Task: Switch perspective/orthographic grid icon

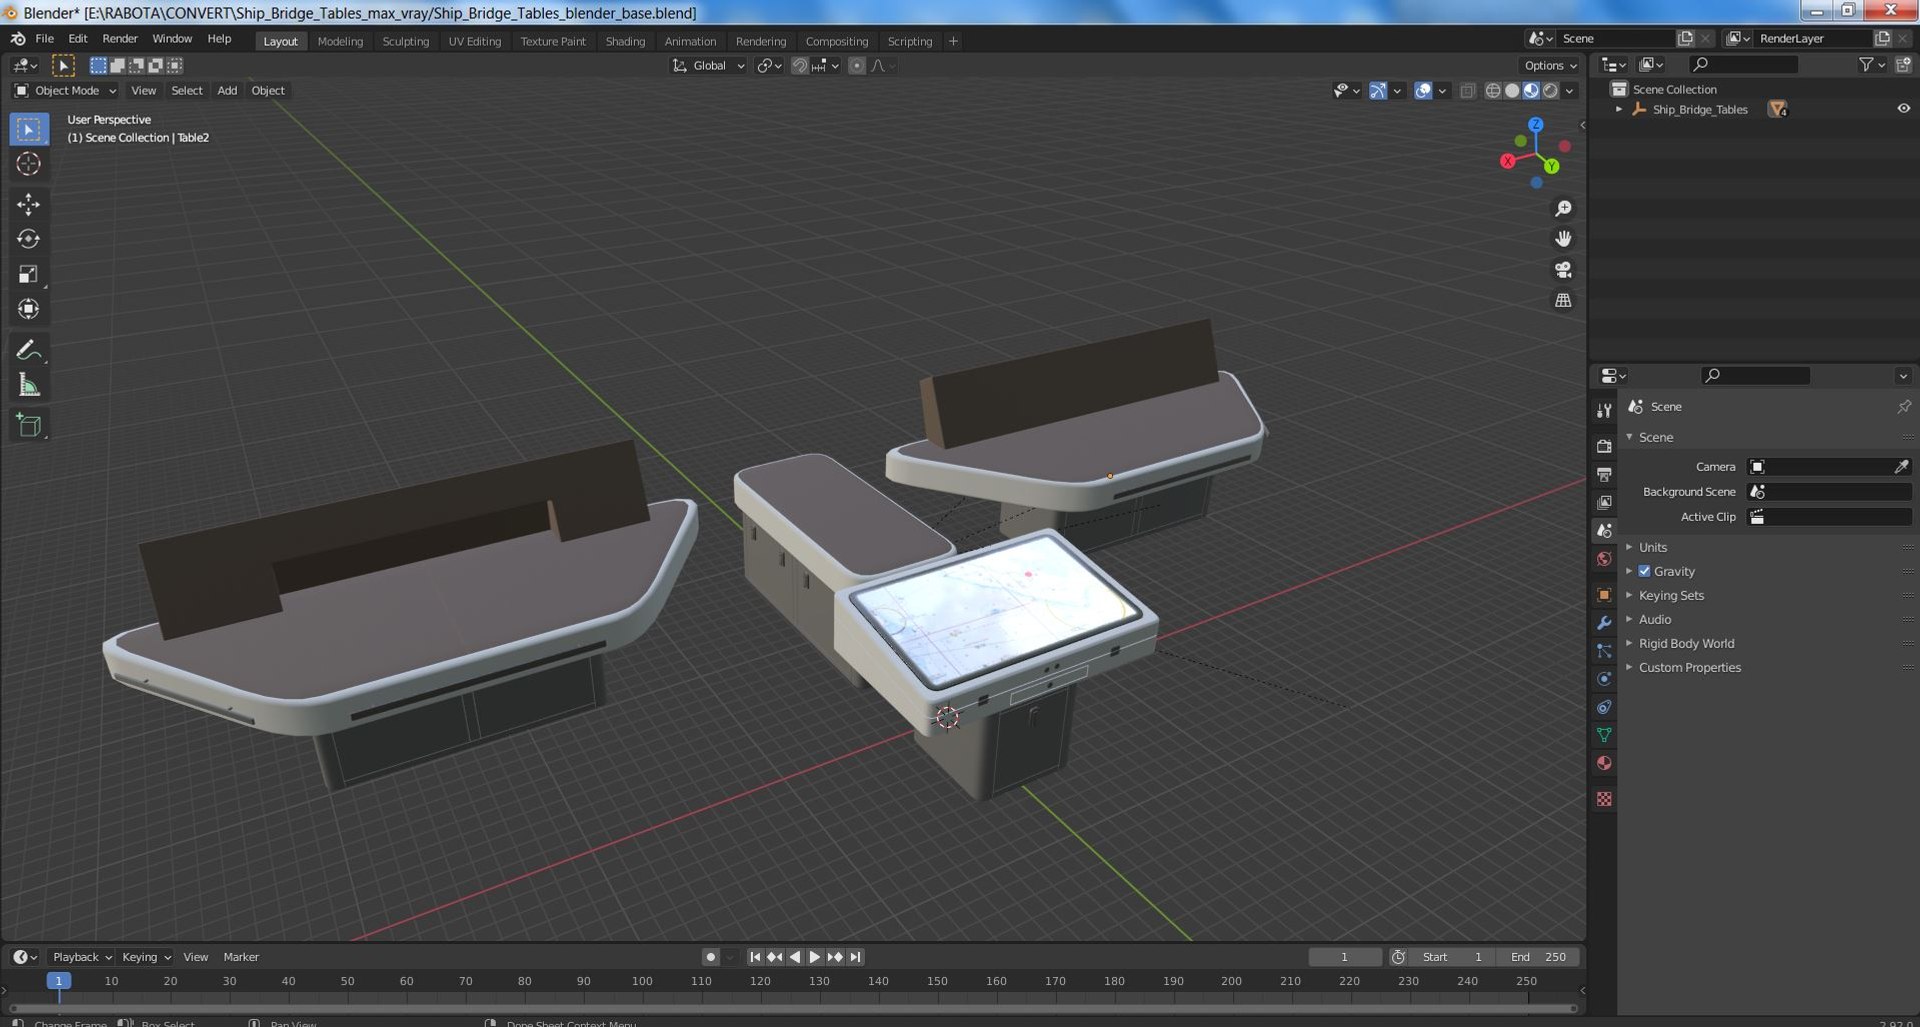Action: click(1563, 300)
